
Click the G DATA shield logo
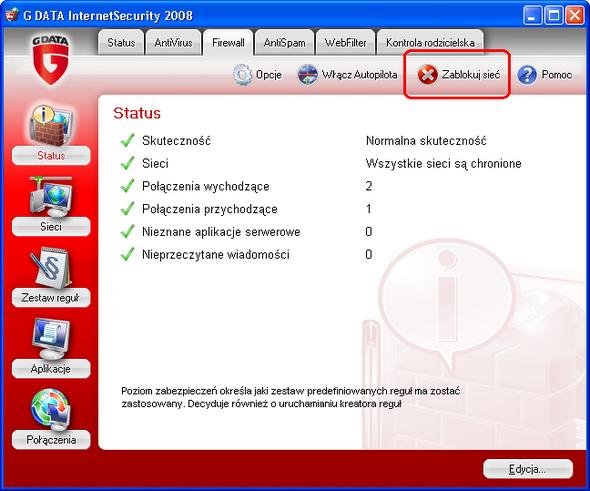click(x=50, y=60)
